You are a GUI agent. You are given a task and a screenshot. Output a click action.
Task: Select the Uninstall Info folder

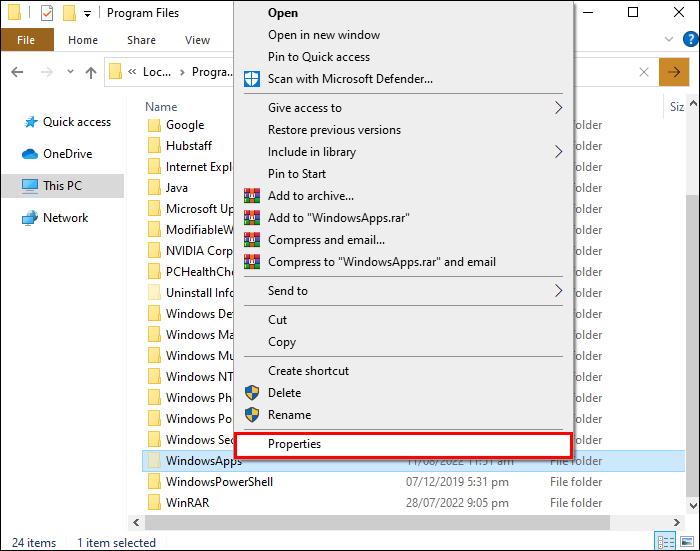click(x=199, y=293)
